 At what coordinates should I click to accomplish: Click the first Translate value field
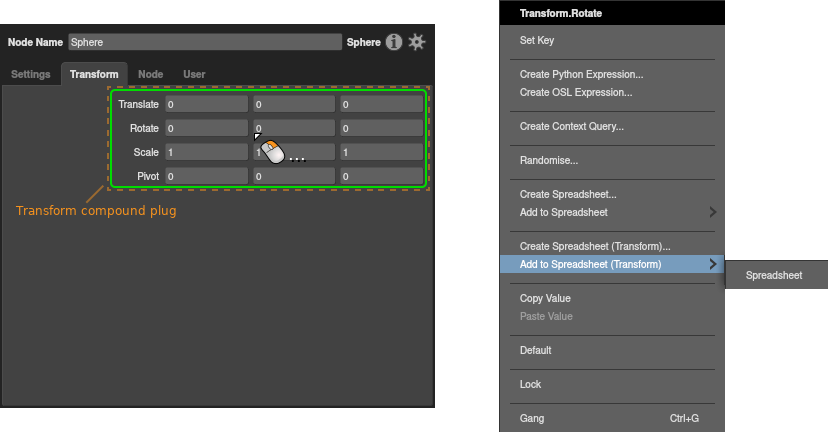point(206,104)
